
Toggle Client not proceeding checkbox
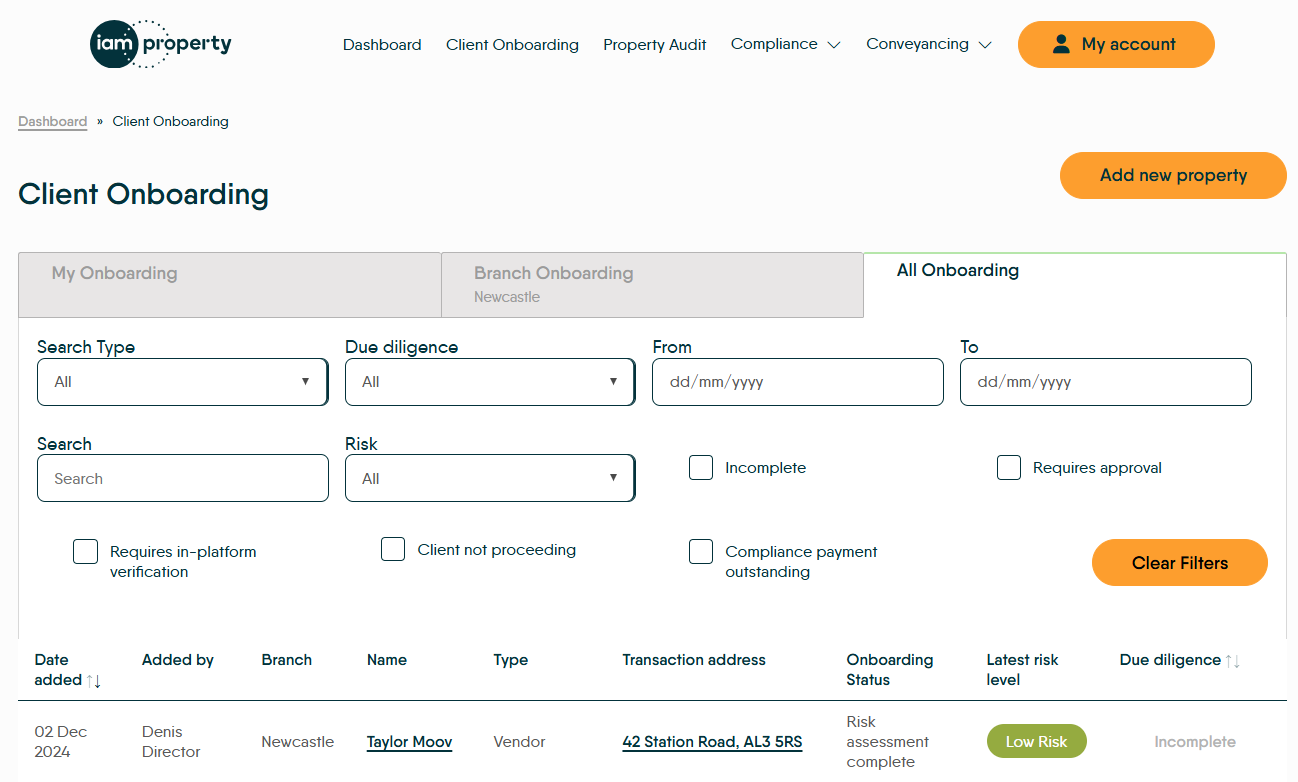(x=393, y=549)
